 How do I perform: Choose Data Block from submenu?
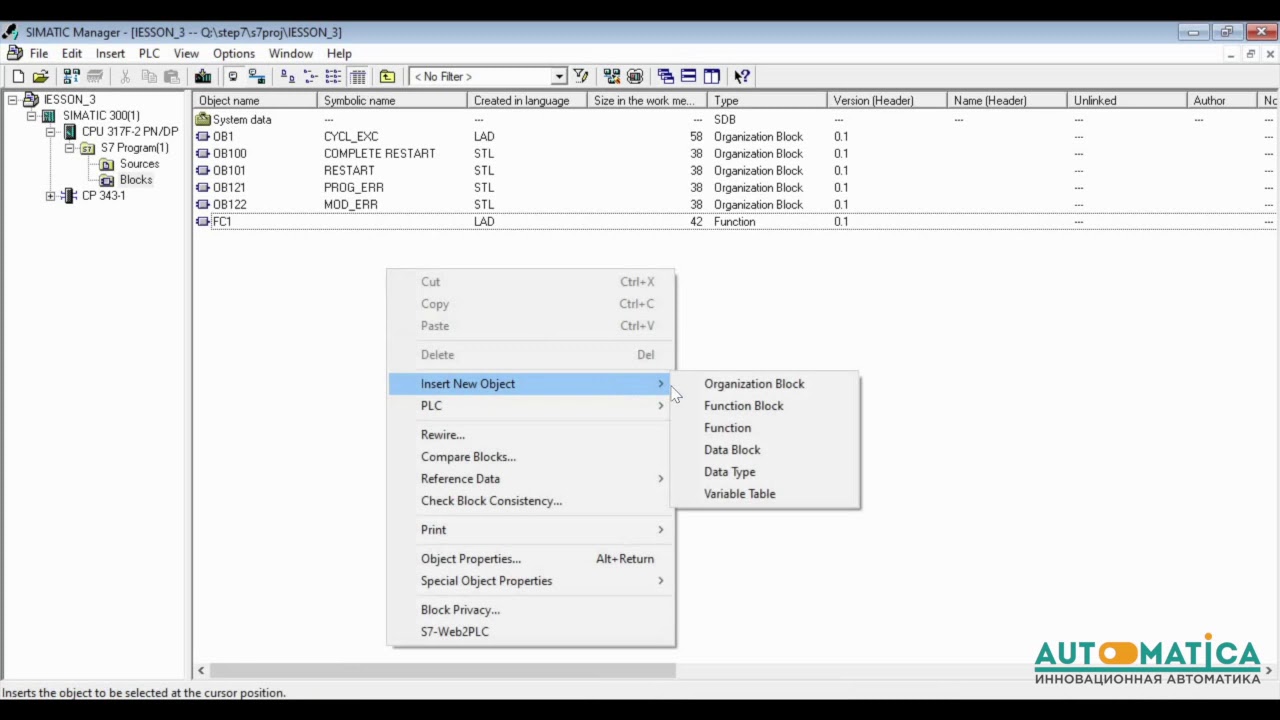point(765,450)
